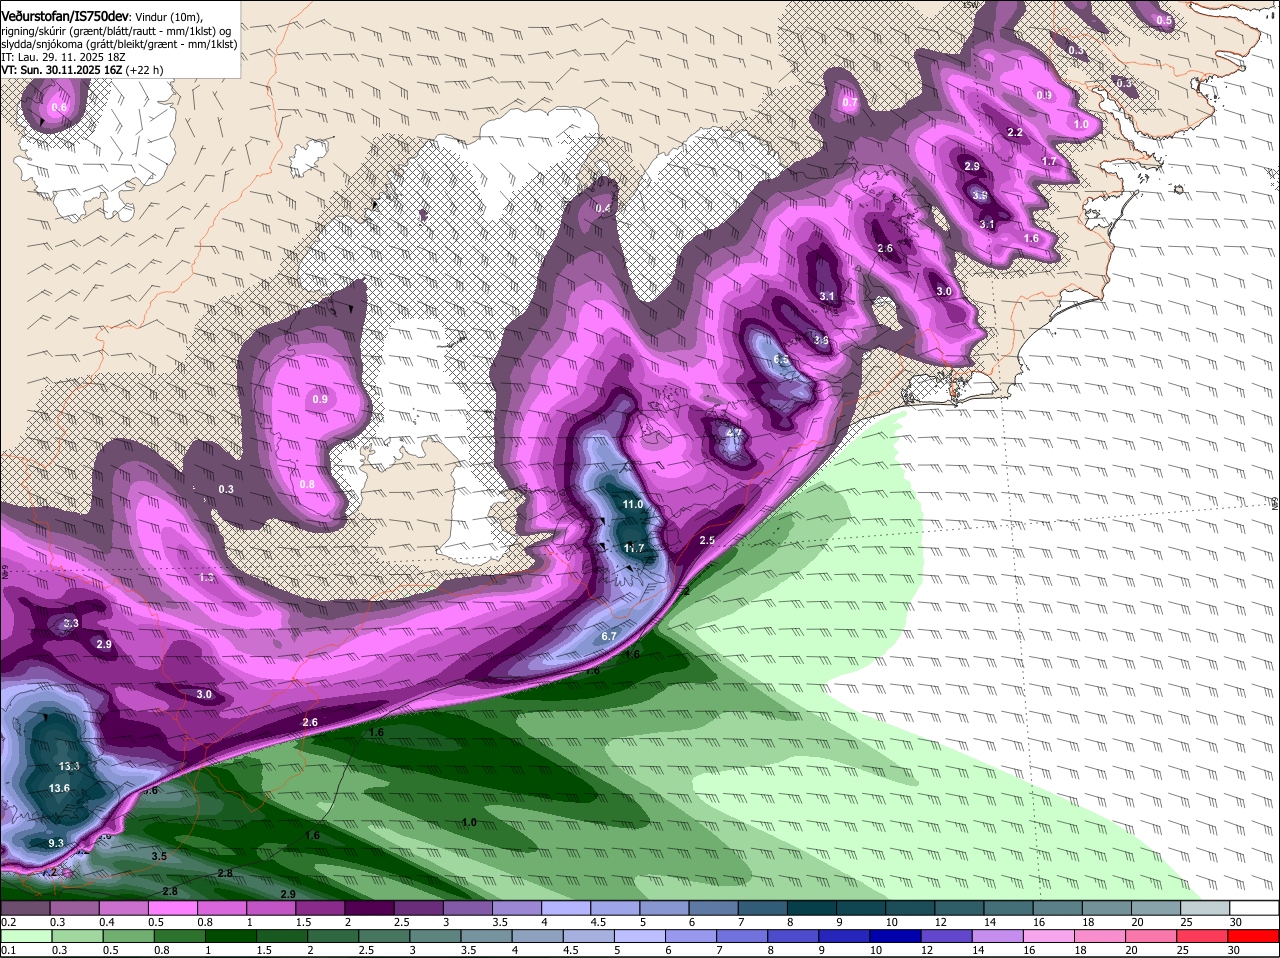
Task: Click the 0.7 value label on the map
Action: (850, 103)
